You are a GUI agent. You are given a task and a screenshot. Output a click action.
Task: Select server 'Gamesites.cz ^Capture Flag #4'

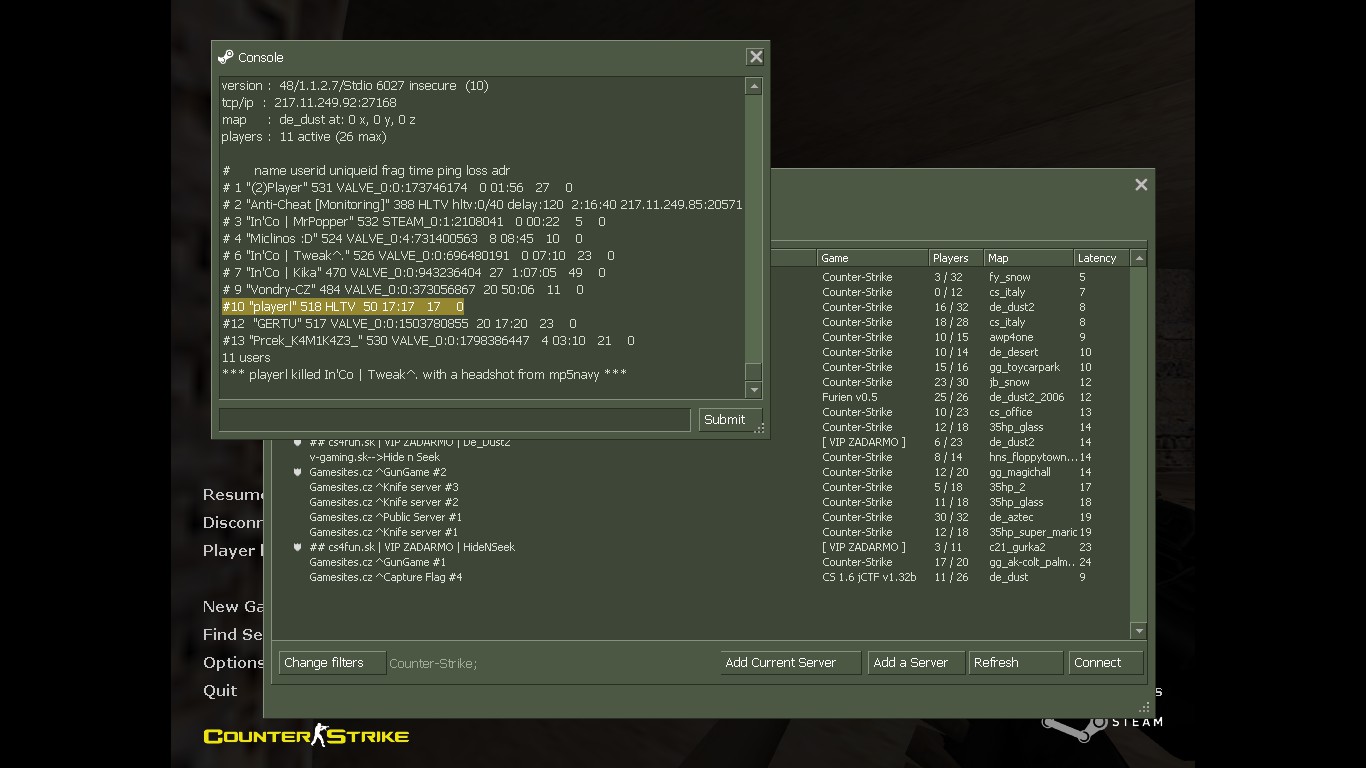(385, 577)
